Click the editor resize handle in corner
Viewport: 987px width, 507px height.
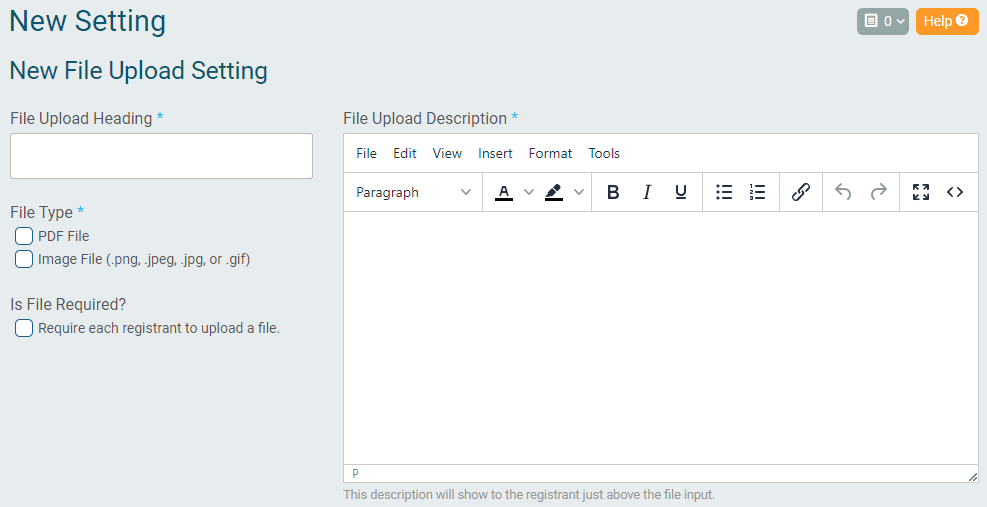coord(973,477)
